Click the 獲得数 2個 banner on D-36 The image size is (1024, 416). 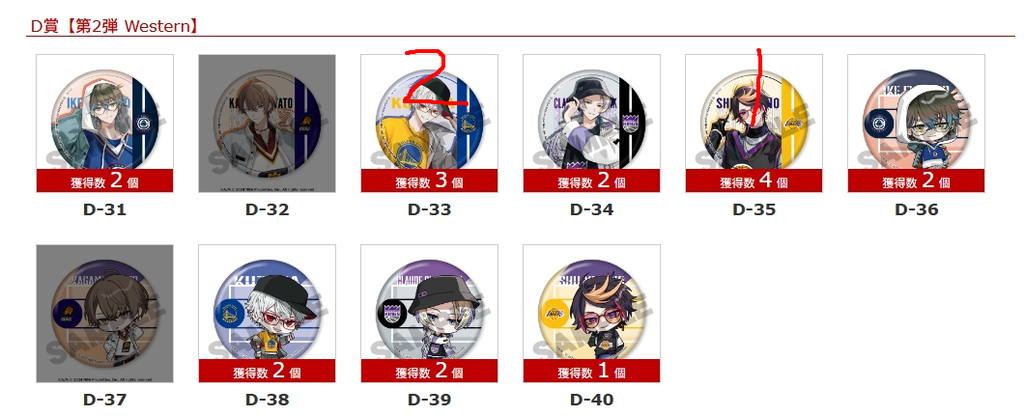pyautogui.click(x=916, y=181)
